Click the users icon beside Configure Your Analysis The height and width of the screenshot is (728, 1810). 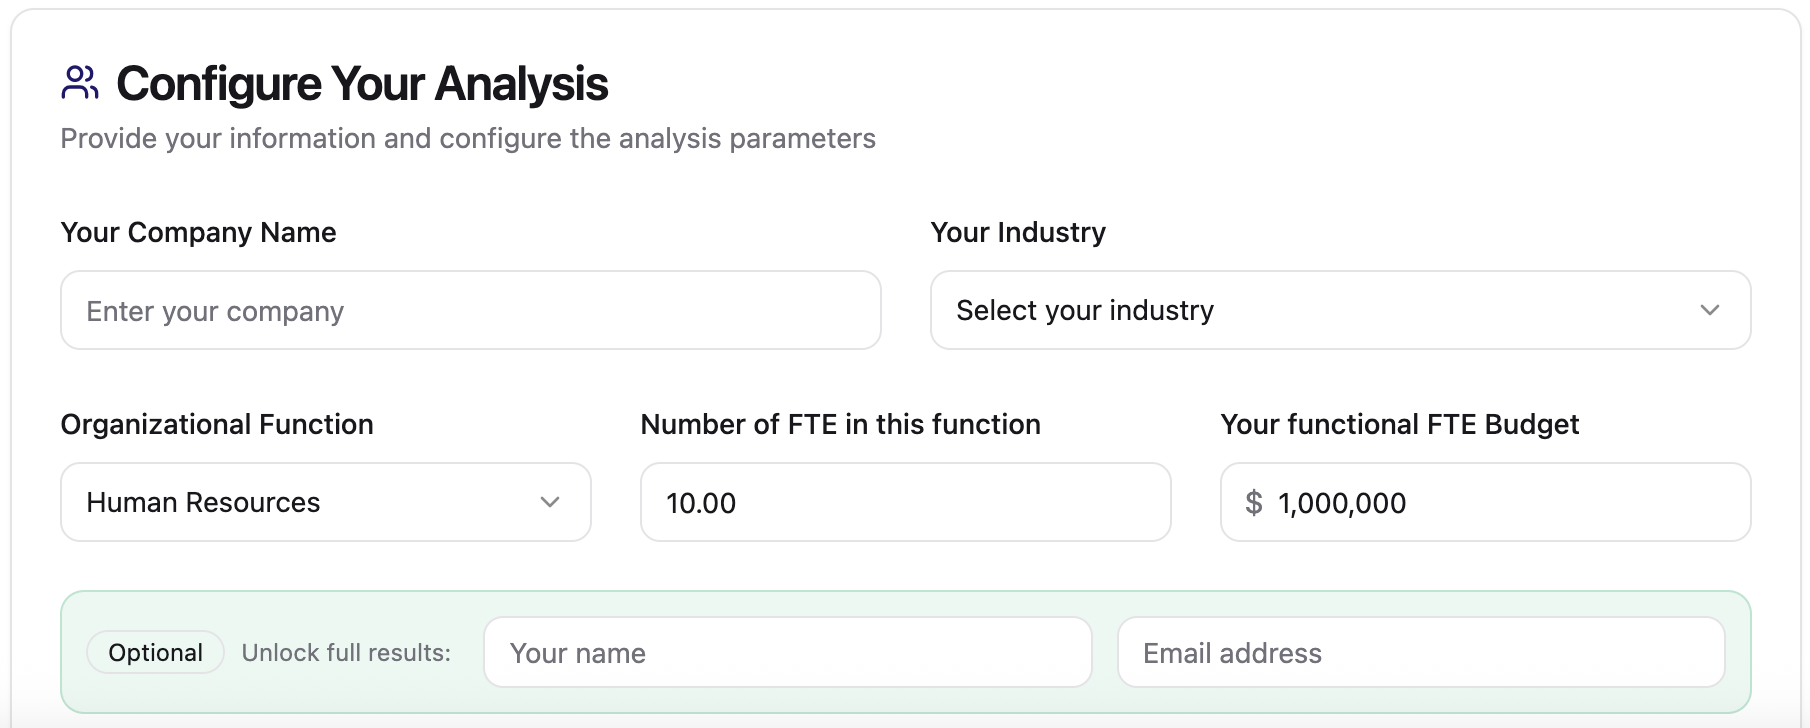tap(79, 83)
